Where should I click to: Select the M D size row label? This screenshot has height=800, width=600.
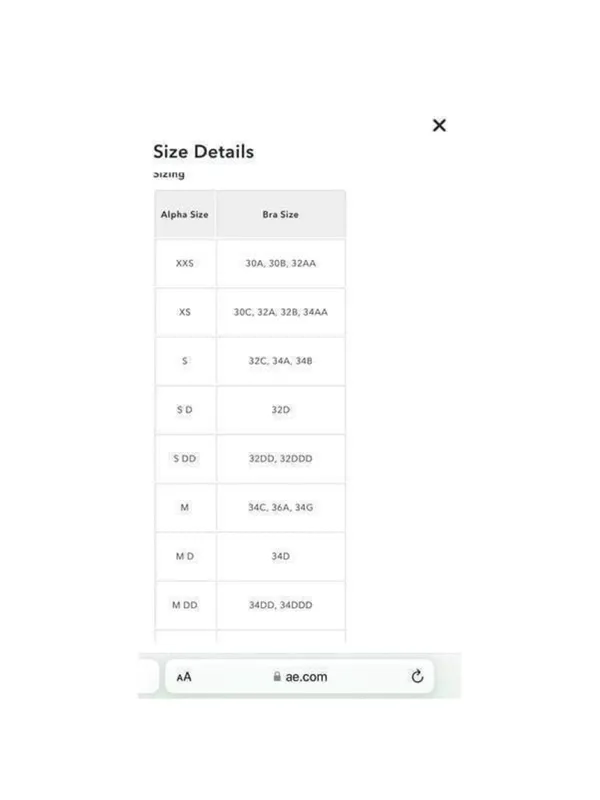tap(185, 556)
